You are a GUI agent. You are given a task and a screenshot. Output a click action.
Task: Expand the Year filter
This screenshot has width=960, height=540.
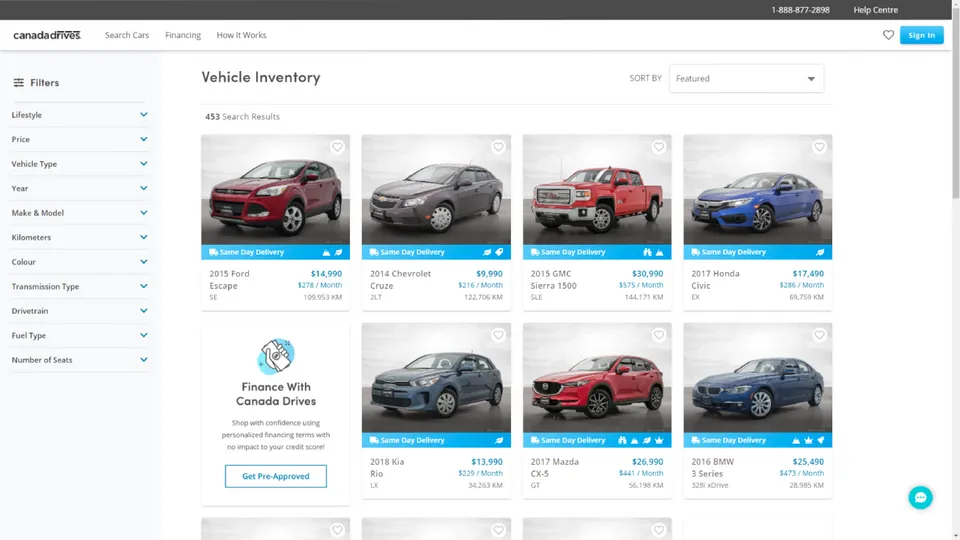click(80, 188)
